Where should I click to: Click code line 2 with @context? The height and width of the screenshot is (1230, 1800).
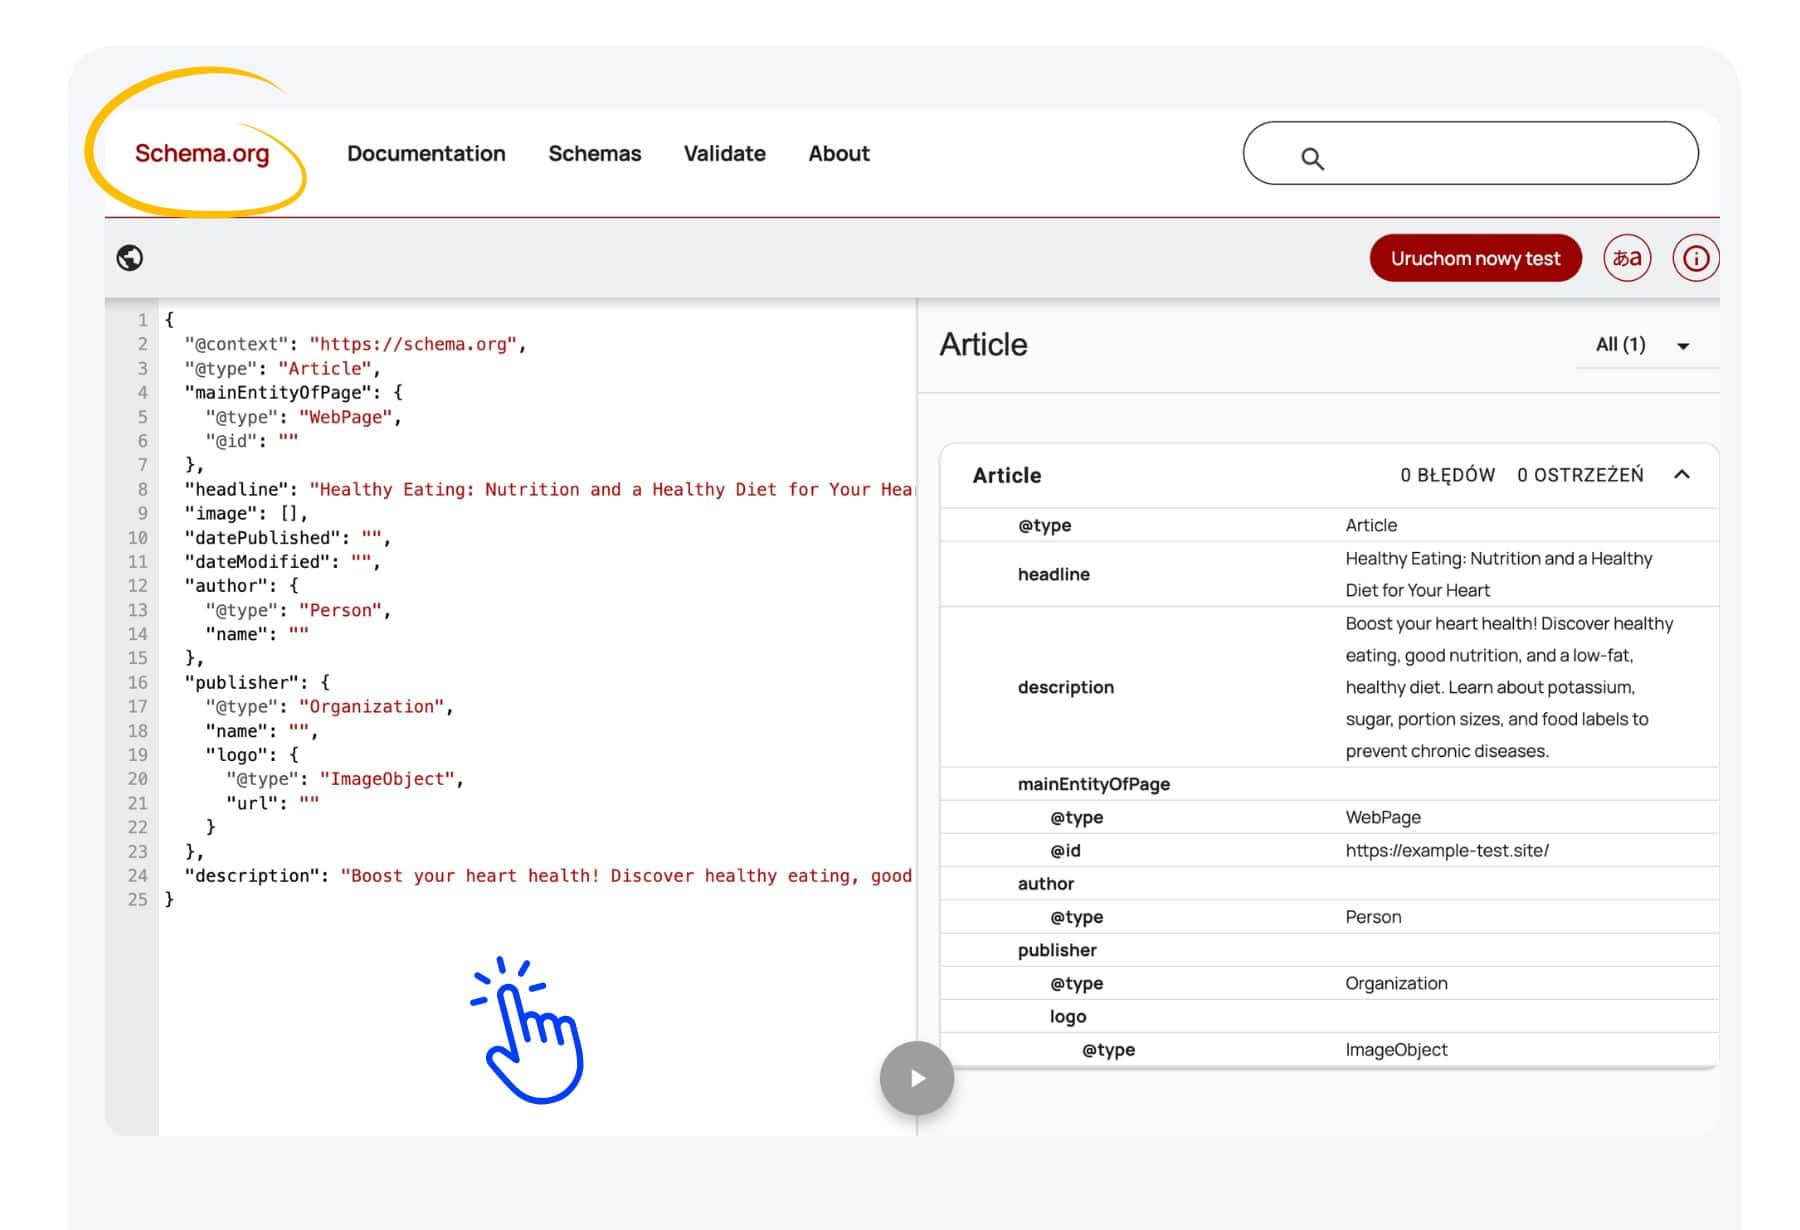coord(355,344)
